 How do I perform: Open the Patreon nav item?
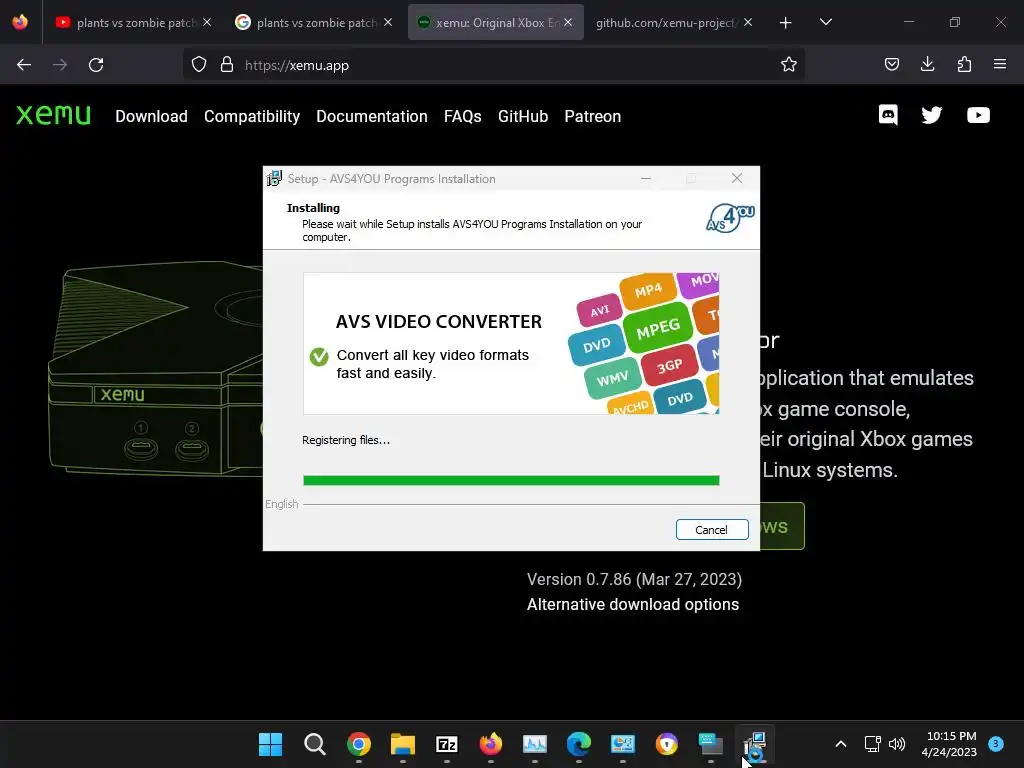pyautogui.click(x=592, y=116)
